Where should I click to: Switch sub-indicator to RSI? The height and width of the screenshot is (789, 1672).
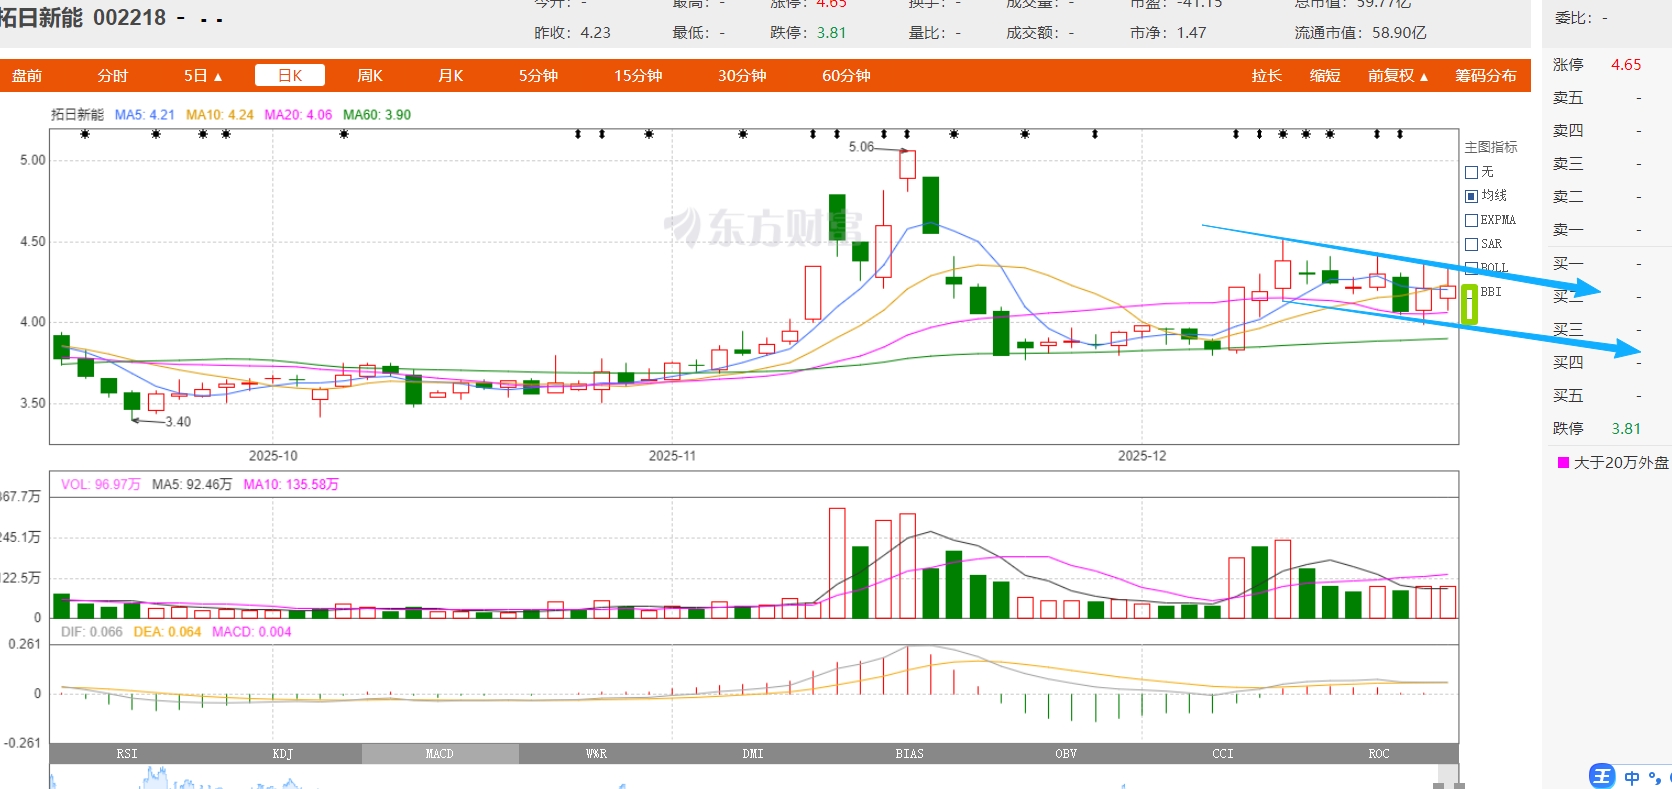pos(127,754)
